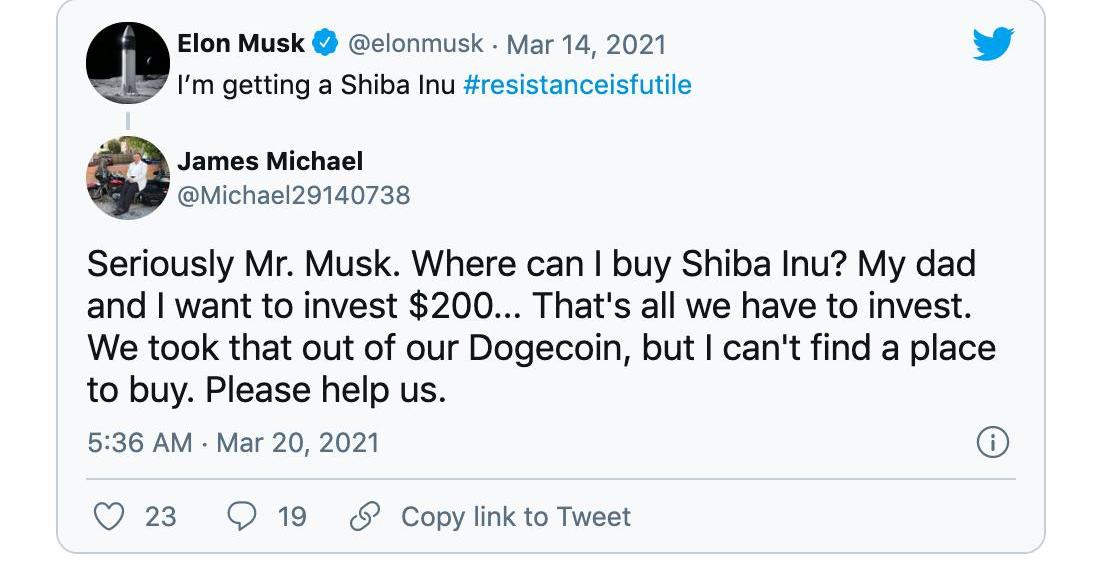Click Elon Musk's blue verified badge
This screenshot has width=1116, height=580.
tap(325, 44)
